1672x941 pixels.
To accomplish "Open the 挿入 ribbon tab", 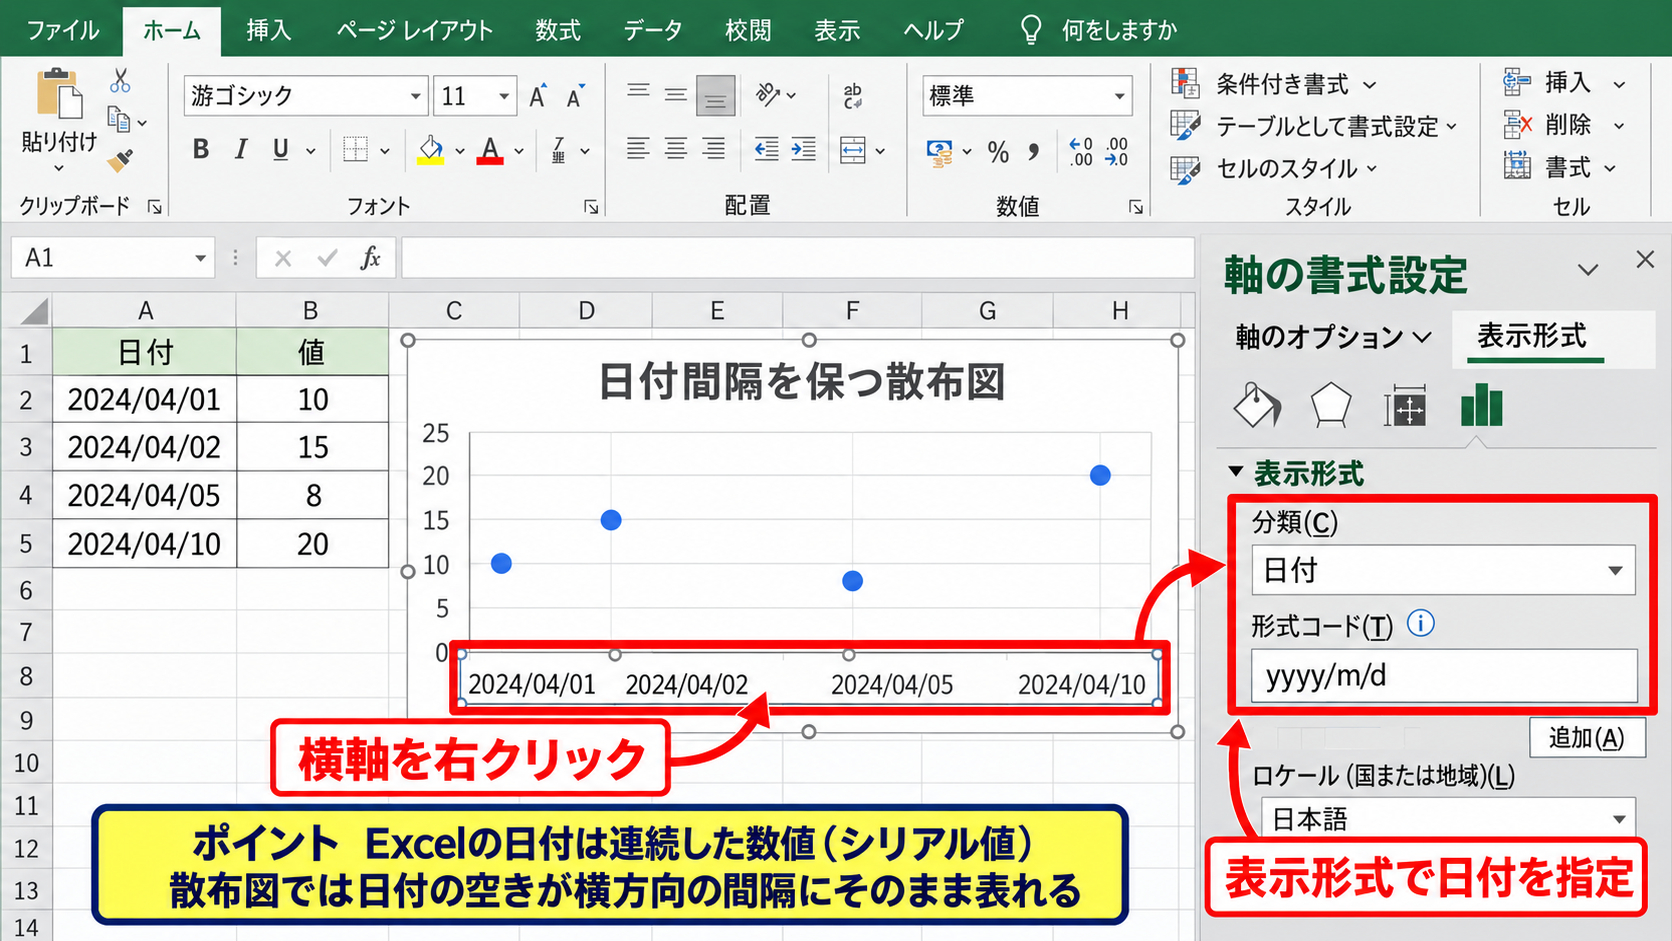I will pyautogui.click(x=269, y=30).
